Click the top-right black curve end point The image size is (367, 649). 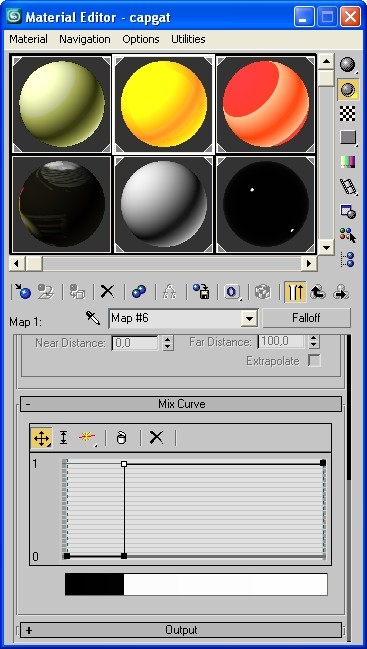coord(323,463)
